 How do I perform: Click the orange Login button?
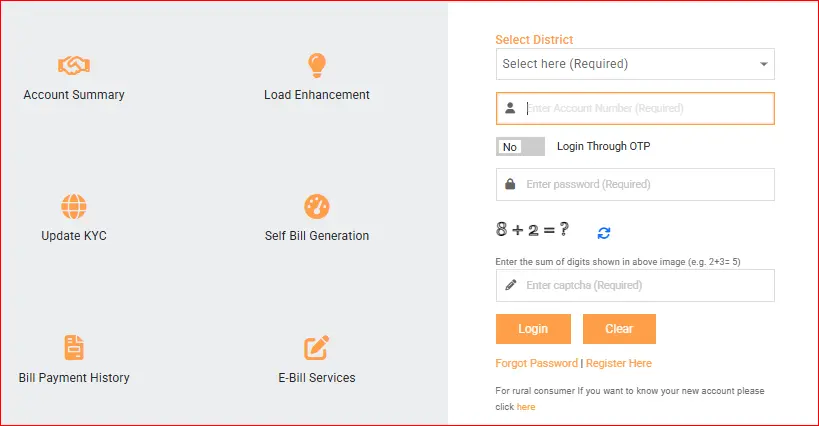(x=533, y=329)
